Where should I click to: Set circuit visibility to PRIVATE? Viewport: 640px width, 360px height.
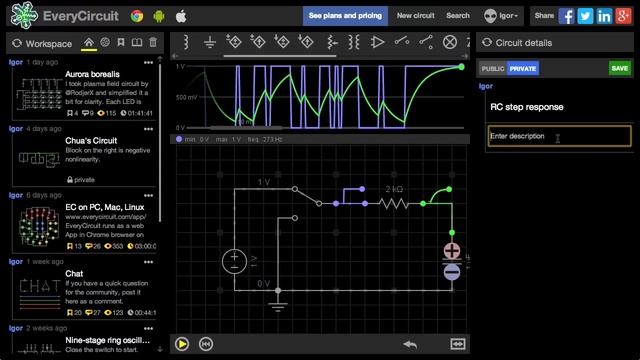(x=523, y=69)
